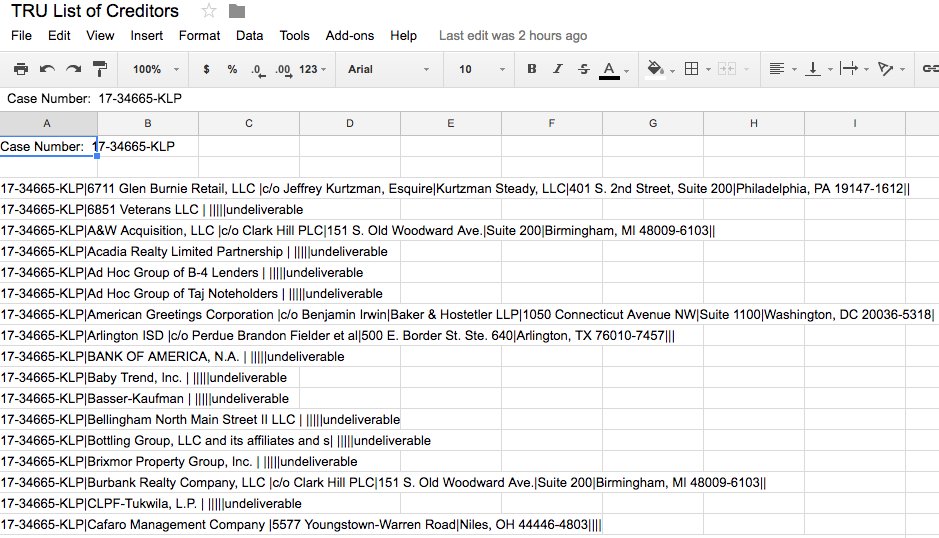Open the View menu
Image resolution: width=939 pixels, height=538 pixels.
[x=100, y=35]
